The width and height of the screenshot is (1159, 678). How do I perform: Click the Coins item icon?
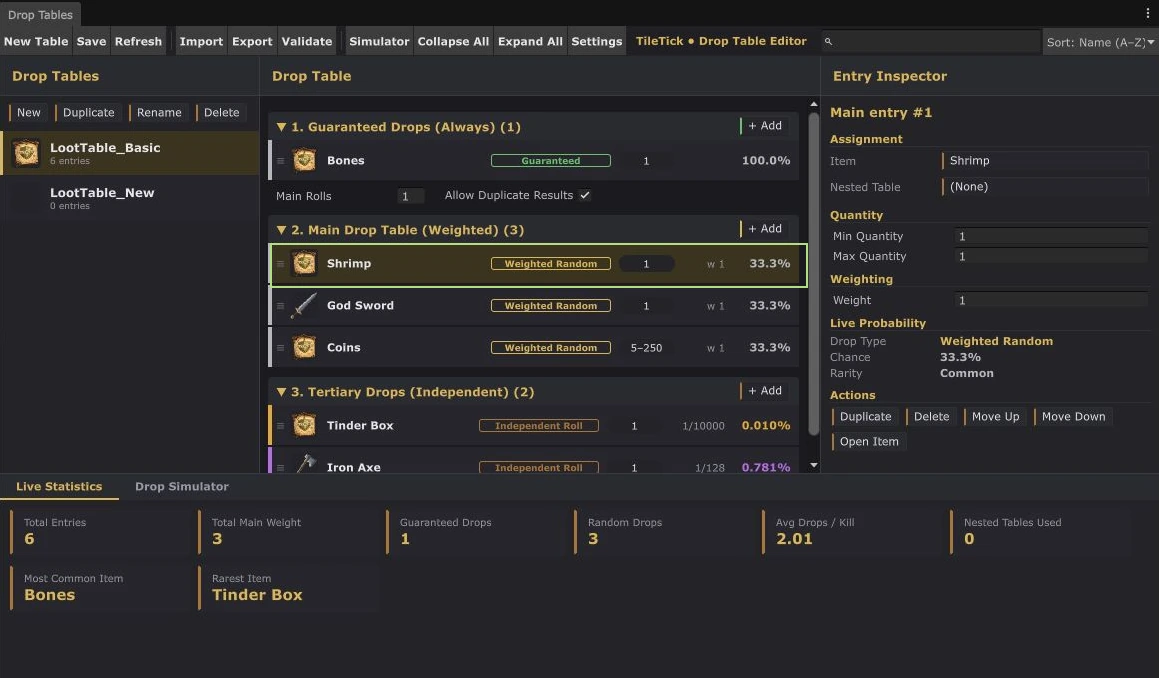(x=304, y=348)
